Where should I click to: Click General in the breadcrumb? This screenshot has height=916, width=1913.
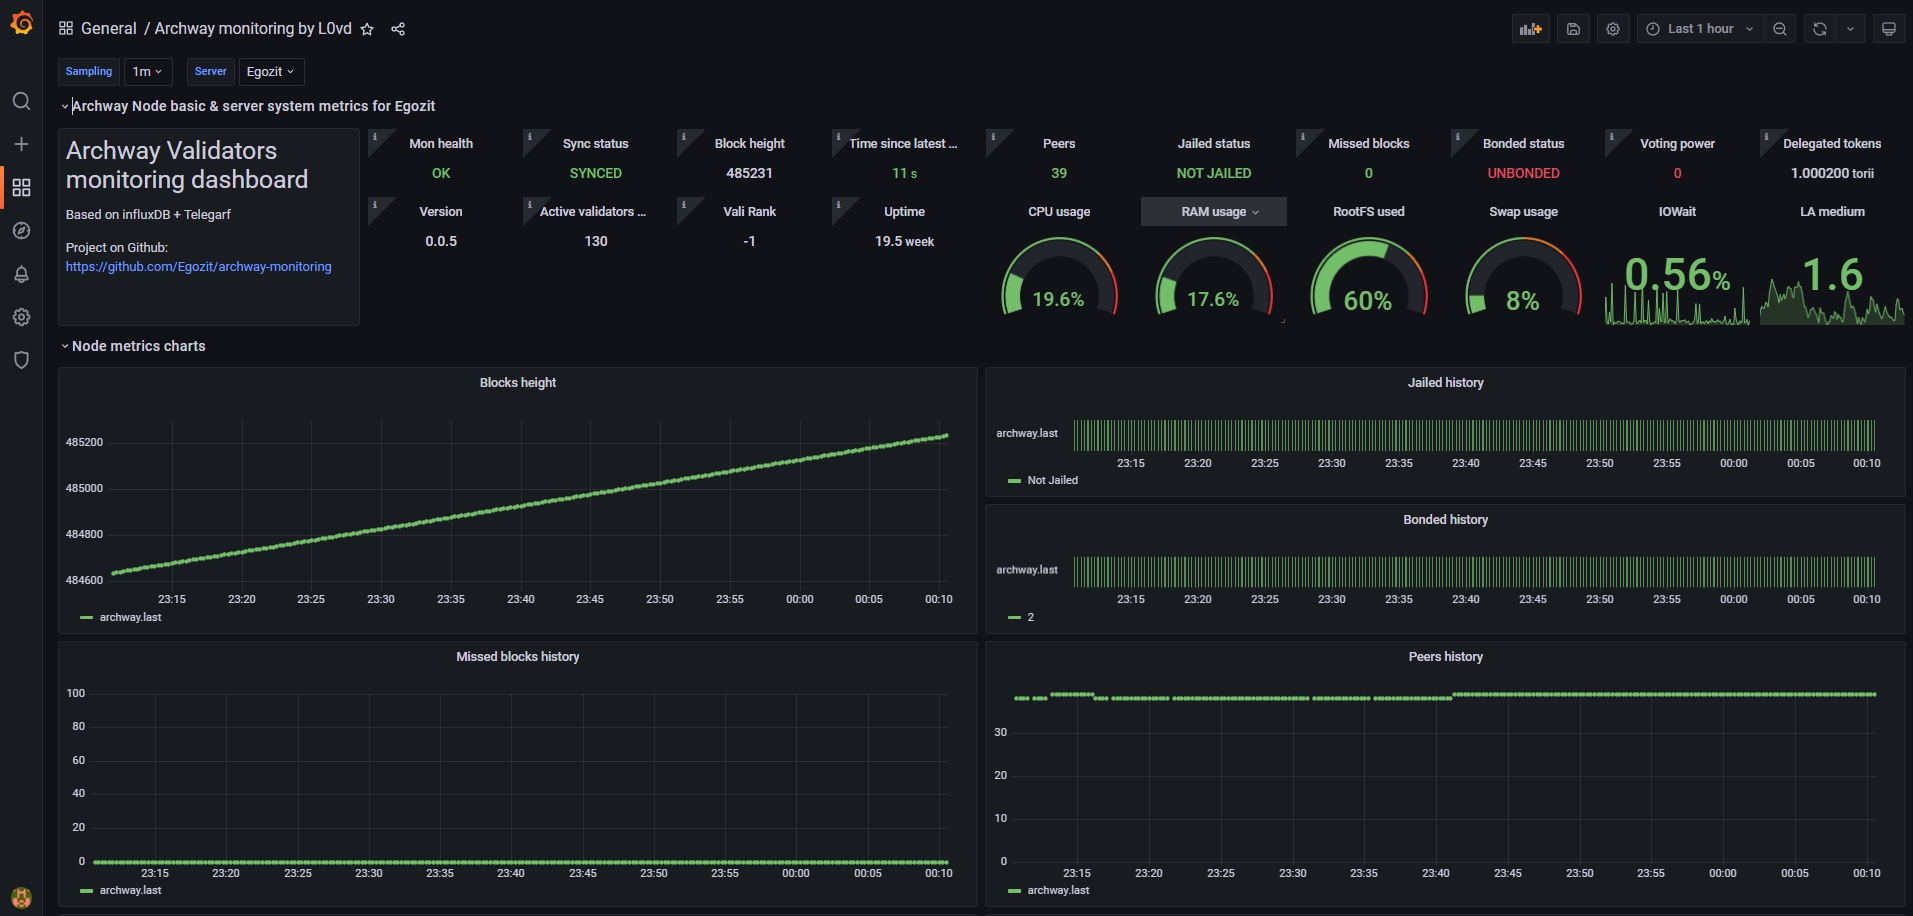[x=108, y=29]
